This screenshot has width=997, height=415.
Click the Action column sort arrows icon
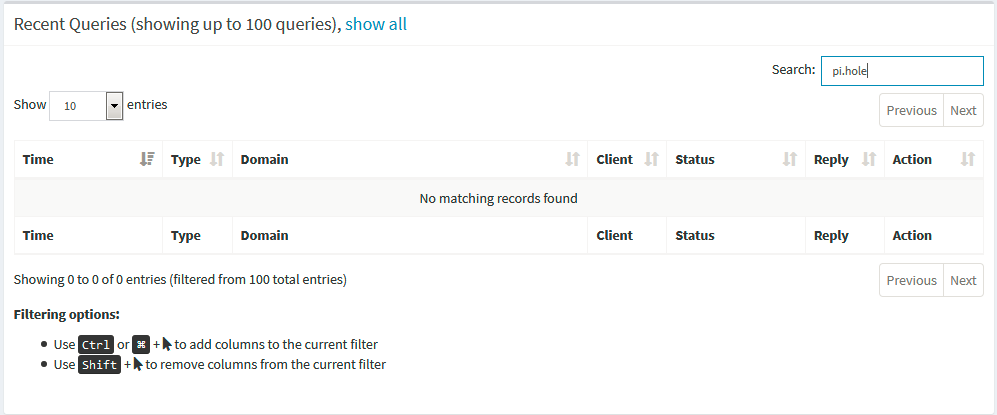point(968,159)
